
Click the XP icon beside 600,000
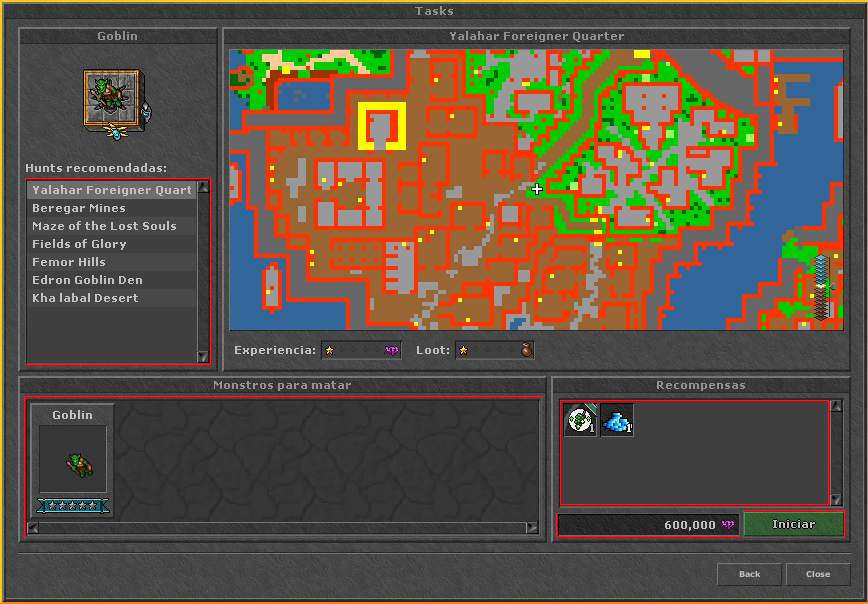727,524
